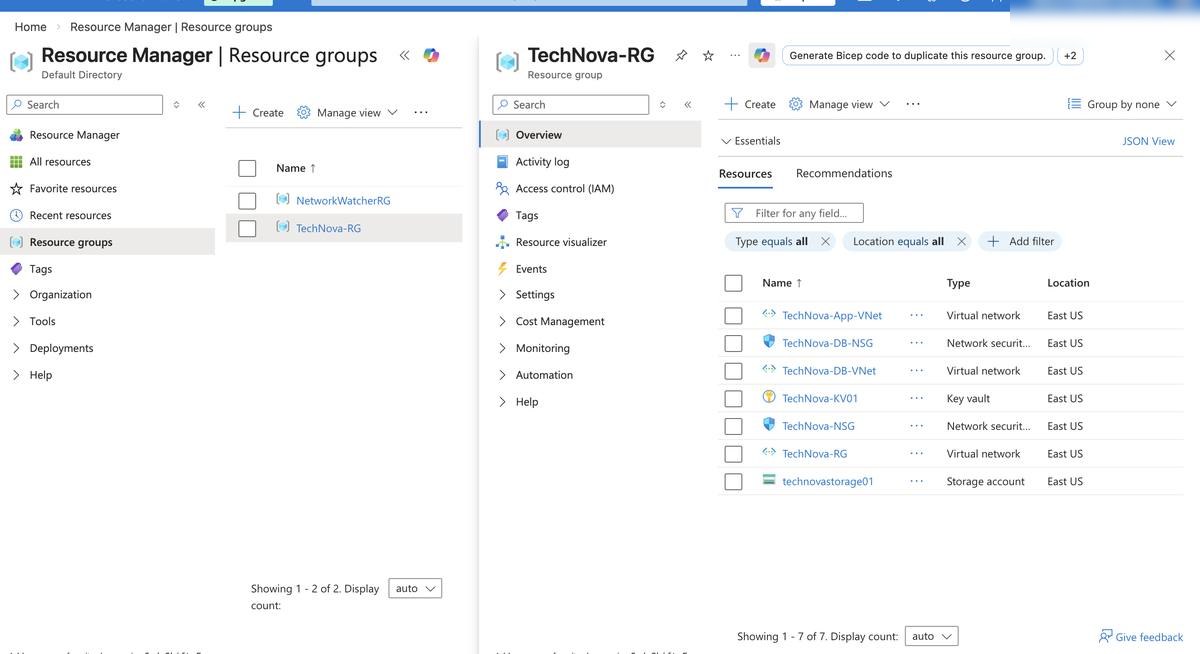Viewport: 1200px width, 654px height.
Task: Open resource list display count auto dropdown
Action: pyautogui.click(x=931, y=636)
